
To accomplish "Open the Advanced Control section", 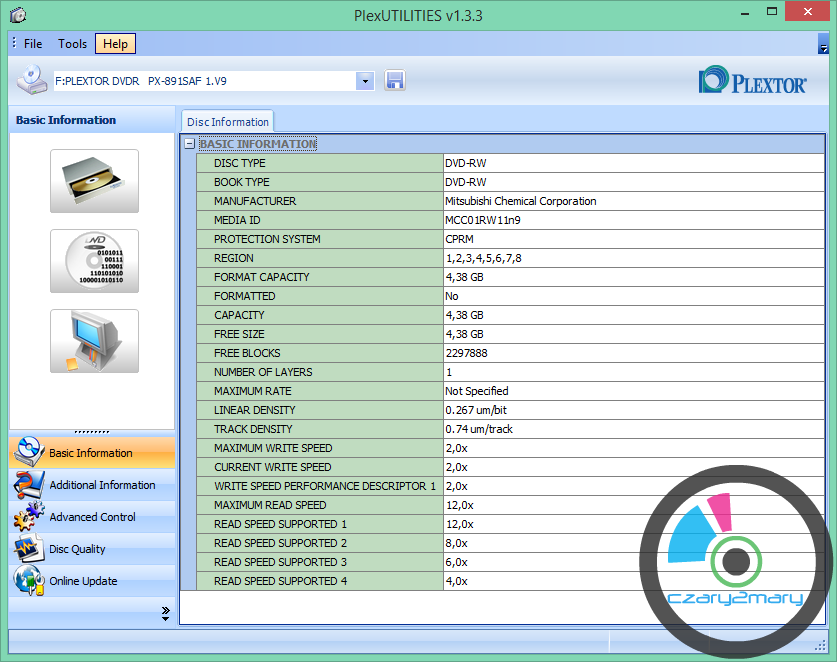I will [92, 517].
